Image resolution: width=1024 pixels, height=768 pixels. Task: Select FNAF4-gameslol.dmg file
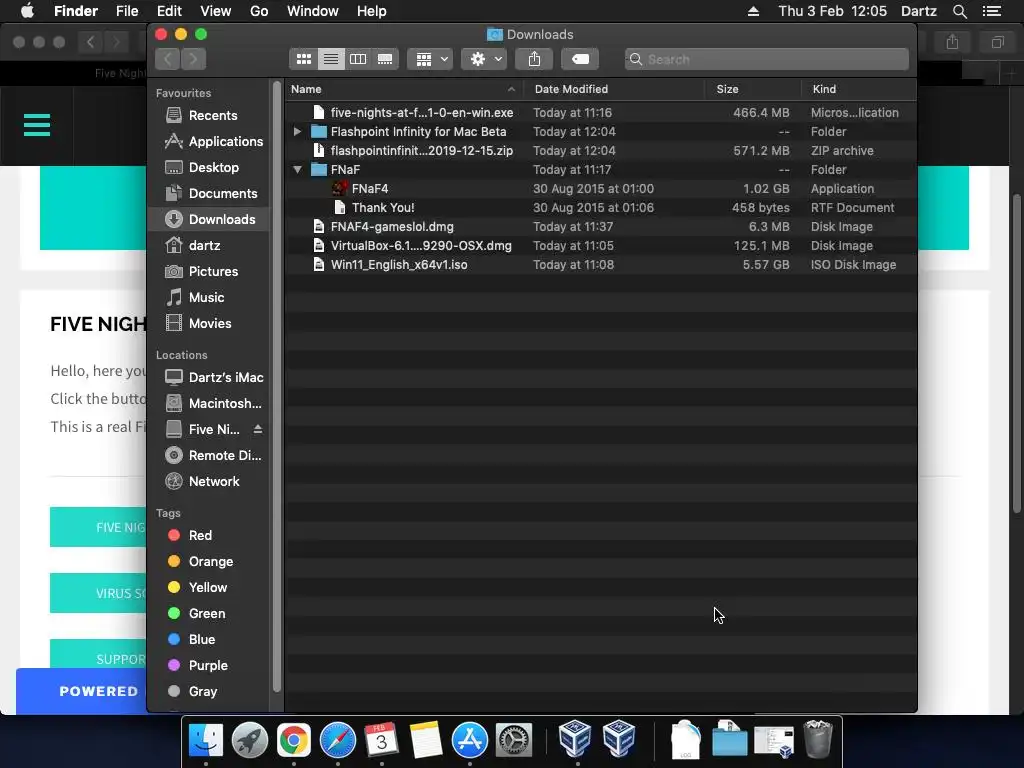(600, 227)
